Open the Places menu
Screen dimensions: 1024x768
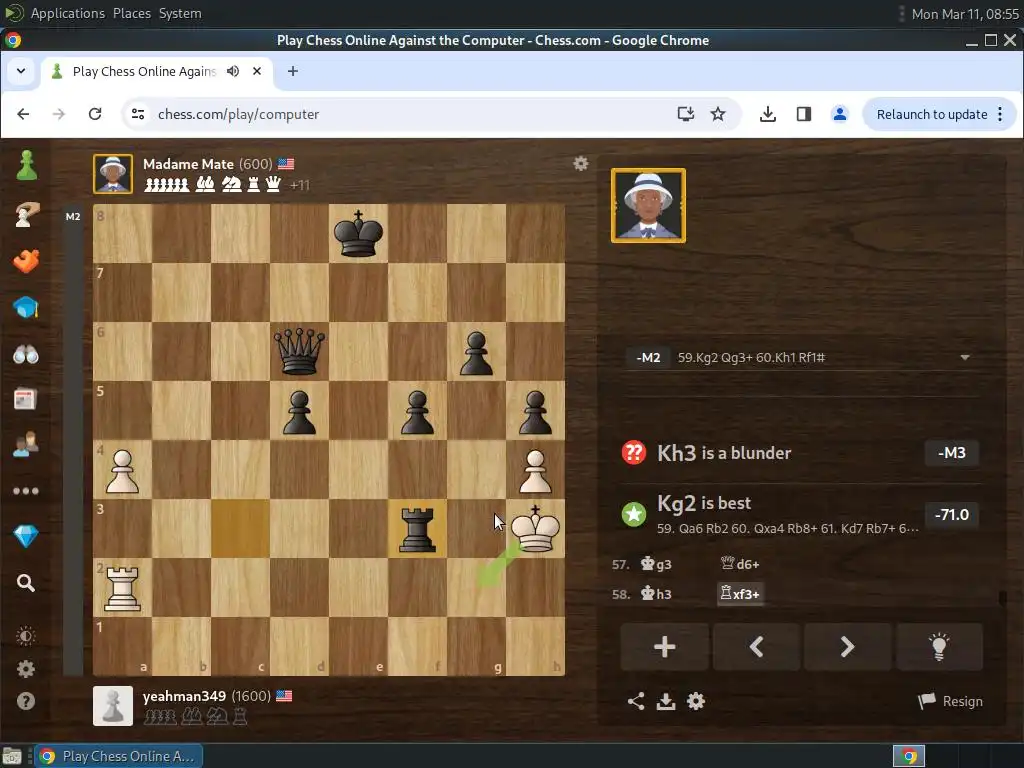[x=131, y=13]
